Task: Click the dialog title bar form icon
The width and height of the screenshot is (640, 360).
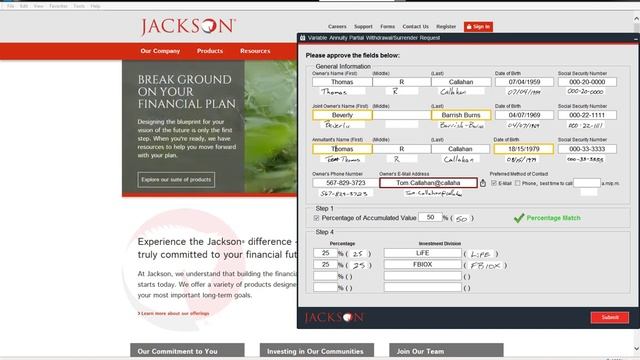Action: (x=302, y=38)
